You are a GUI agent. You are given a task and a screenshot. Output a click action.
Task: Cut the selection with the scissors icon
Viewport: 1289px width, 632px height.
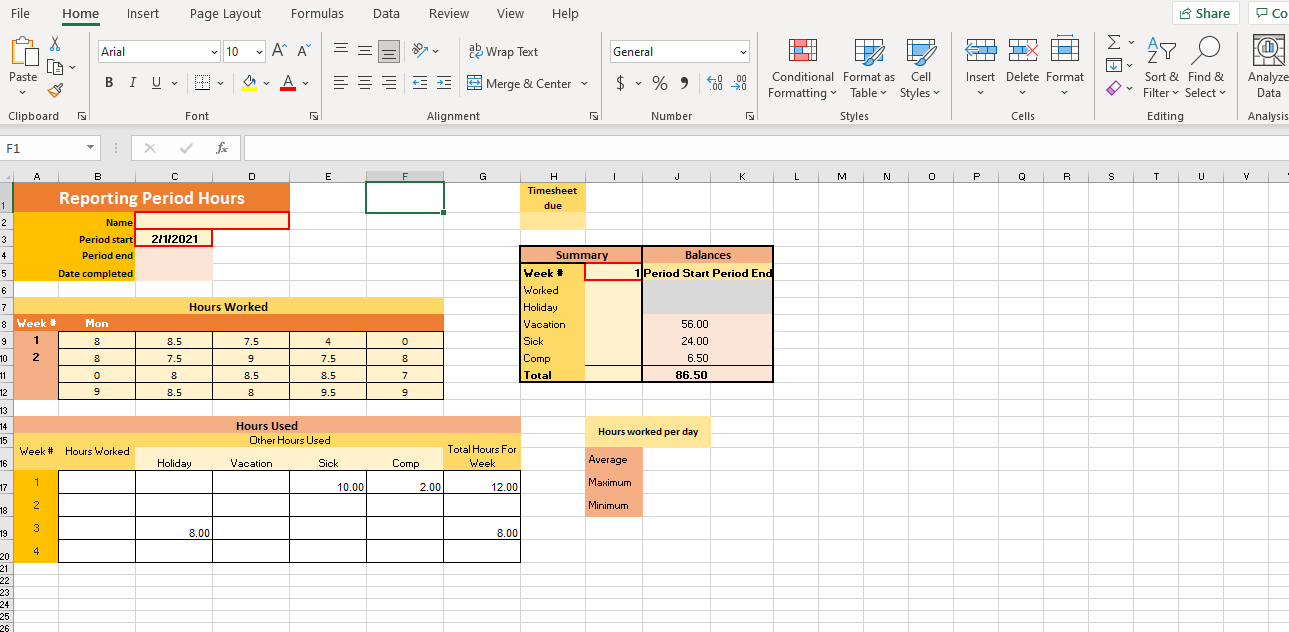[x=55, y=44]
